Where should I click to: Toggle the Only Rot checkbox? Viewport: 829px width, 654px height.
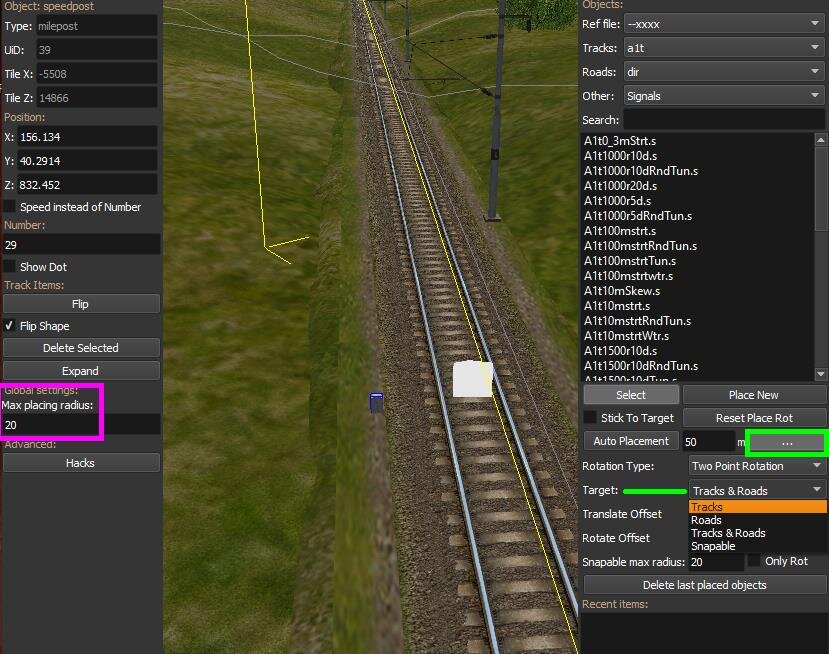coord(755,561)
